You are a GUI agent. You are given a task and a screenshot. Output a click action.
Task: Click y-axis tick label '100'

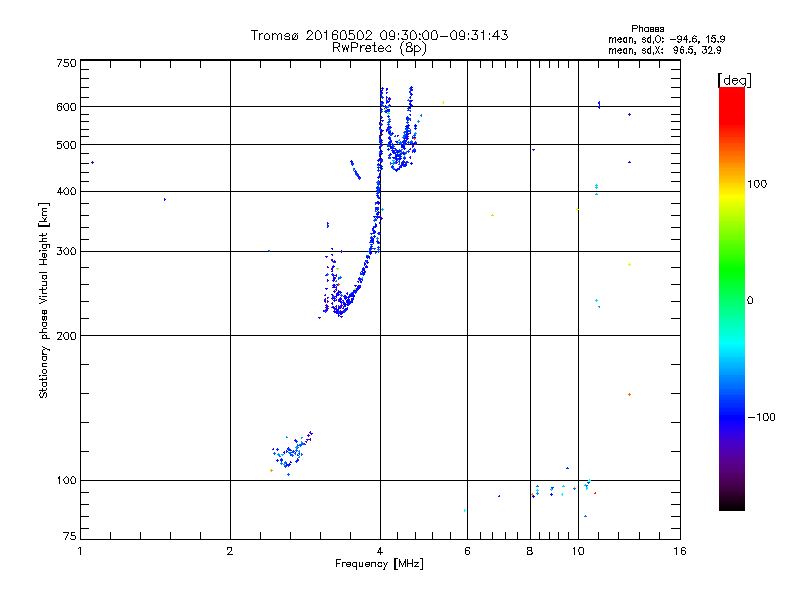point(66,480)
